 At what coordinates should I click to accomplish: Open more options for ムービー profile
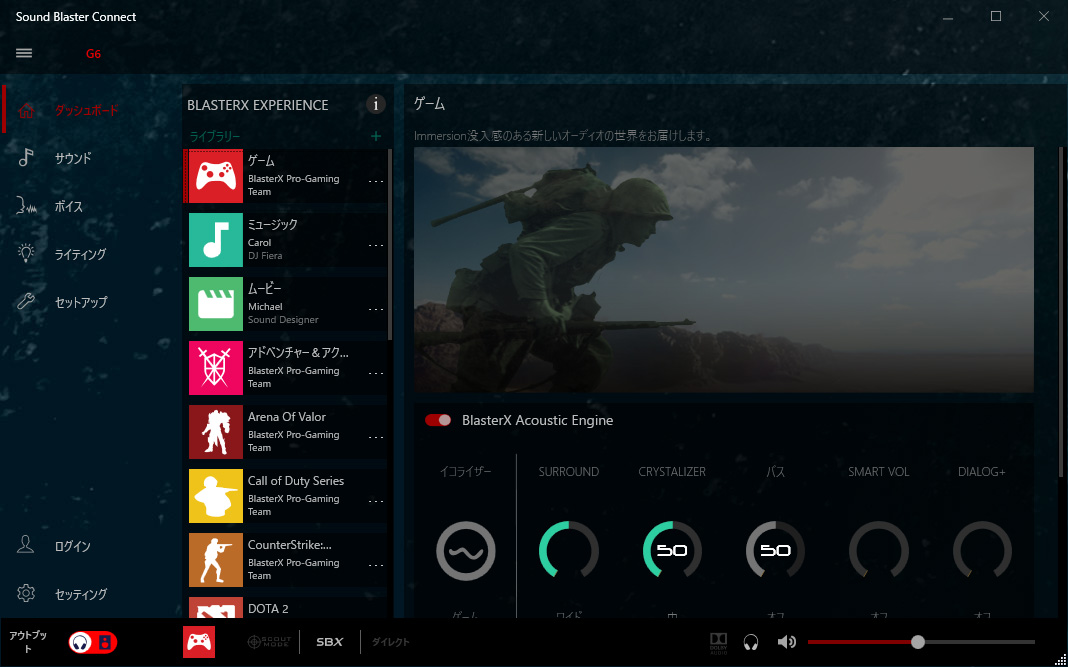click(x=375, y=309)
